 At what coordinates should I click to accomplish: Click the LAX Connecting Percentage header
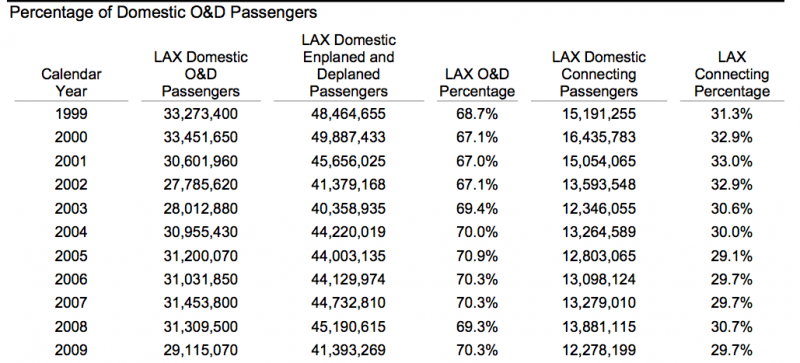pos(732,74)
